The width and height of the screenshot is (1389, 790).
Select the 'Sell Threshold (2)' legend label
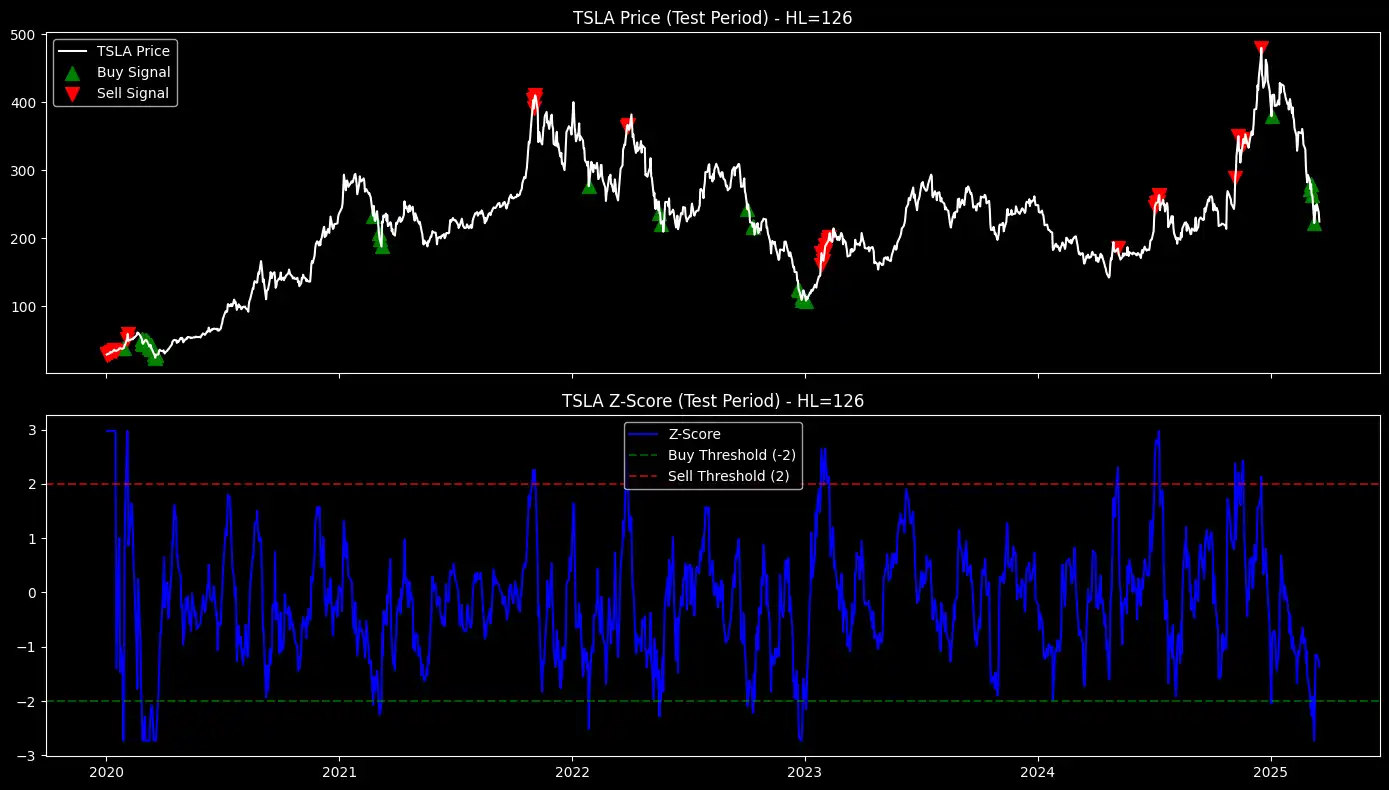click(729, 476)
